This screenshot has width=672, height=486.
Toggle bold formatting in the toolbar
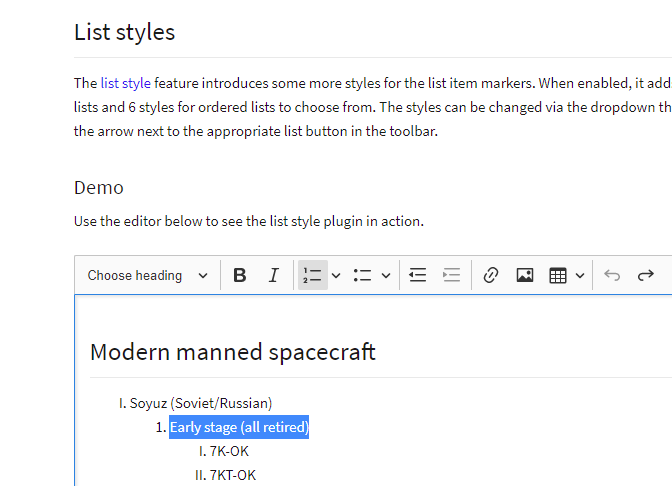(x=240, y=275)
